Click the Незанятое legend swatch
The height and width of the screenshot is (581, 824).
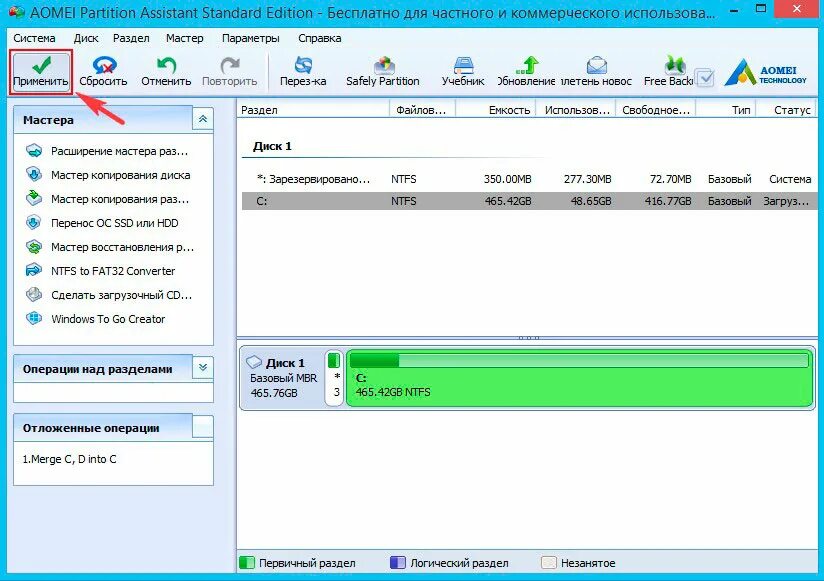549,563
